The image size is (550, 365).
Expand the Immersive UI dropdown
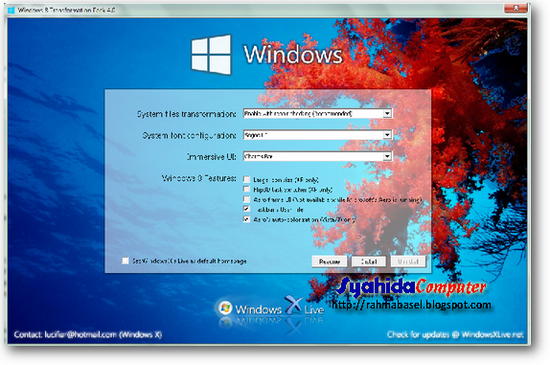[x=317, y=156]
